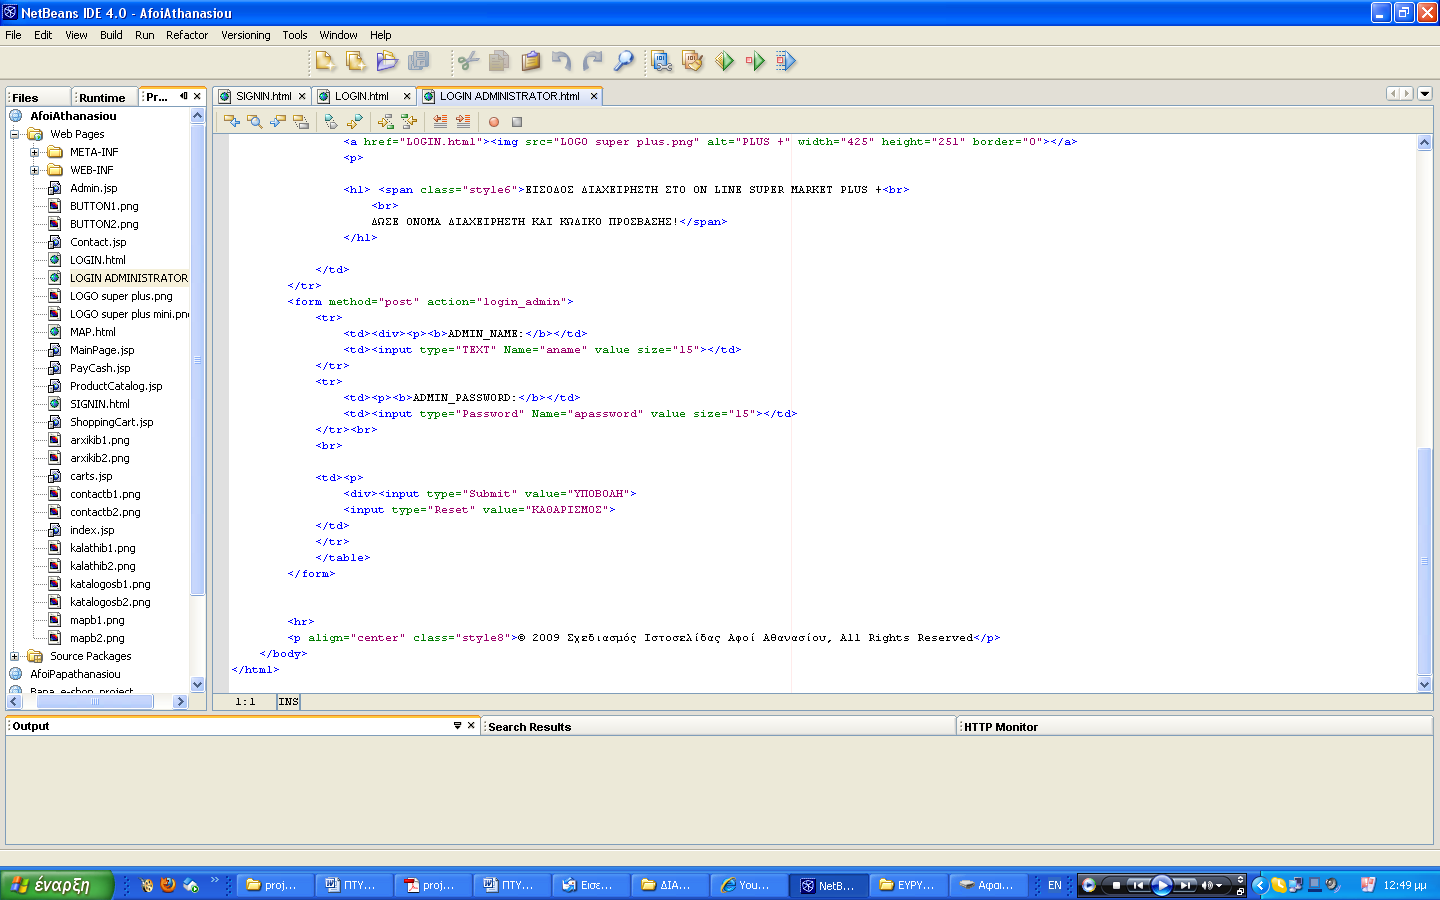Click the Next Bookmark editor icon
This screenshot has width=1440, height=900.
[x=355, y=121]
